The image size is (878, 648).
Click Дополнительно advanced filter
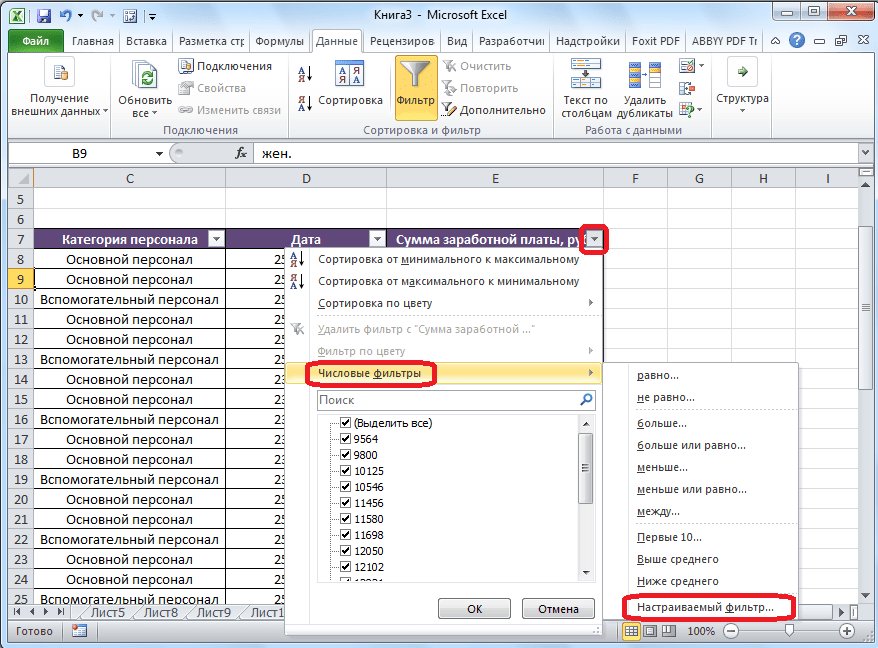point(493,110)
